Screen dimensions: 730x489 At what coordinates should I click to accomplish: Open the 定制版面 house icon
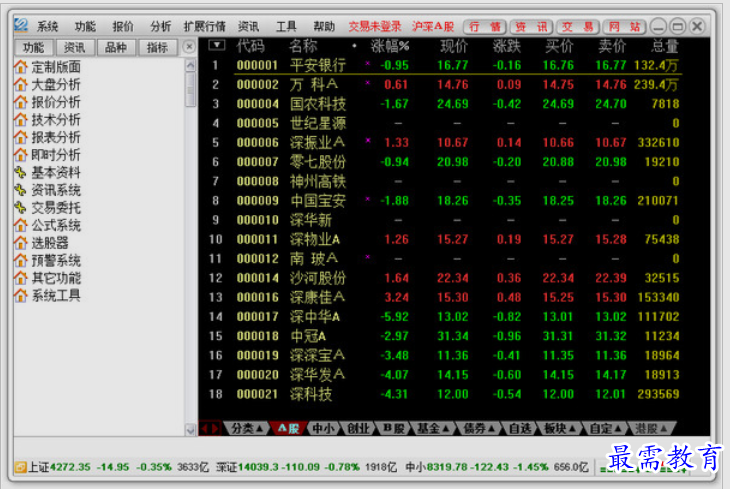coord(20,67)
